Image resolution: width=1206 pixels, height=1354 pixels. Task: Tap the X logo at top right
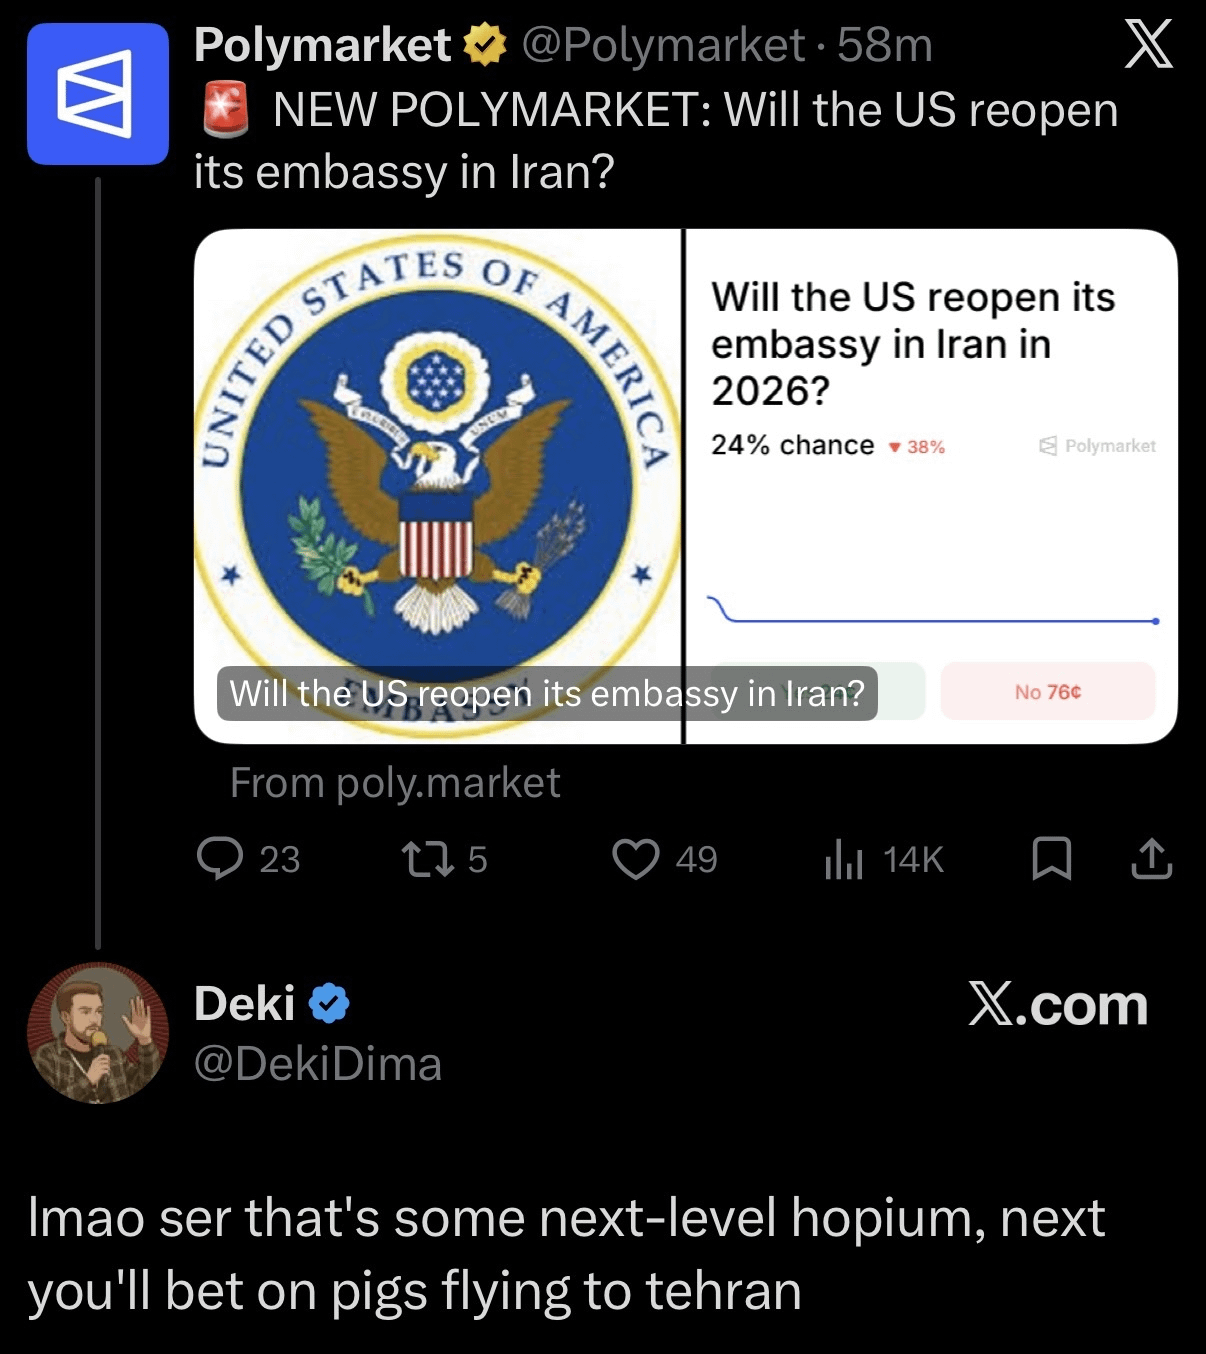[1149, 46]
